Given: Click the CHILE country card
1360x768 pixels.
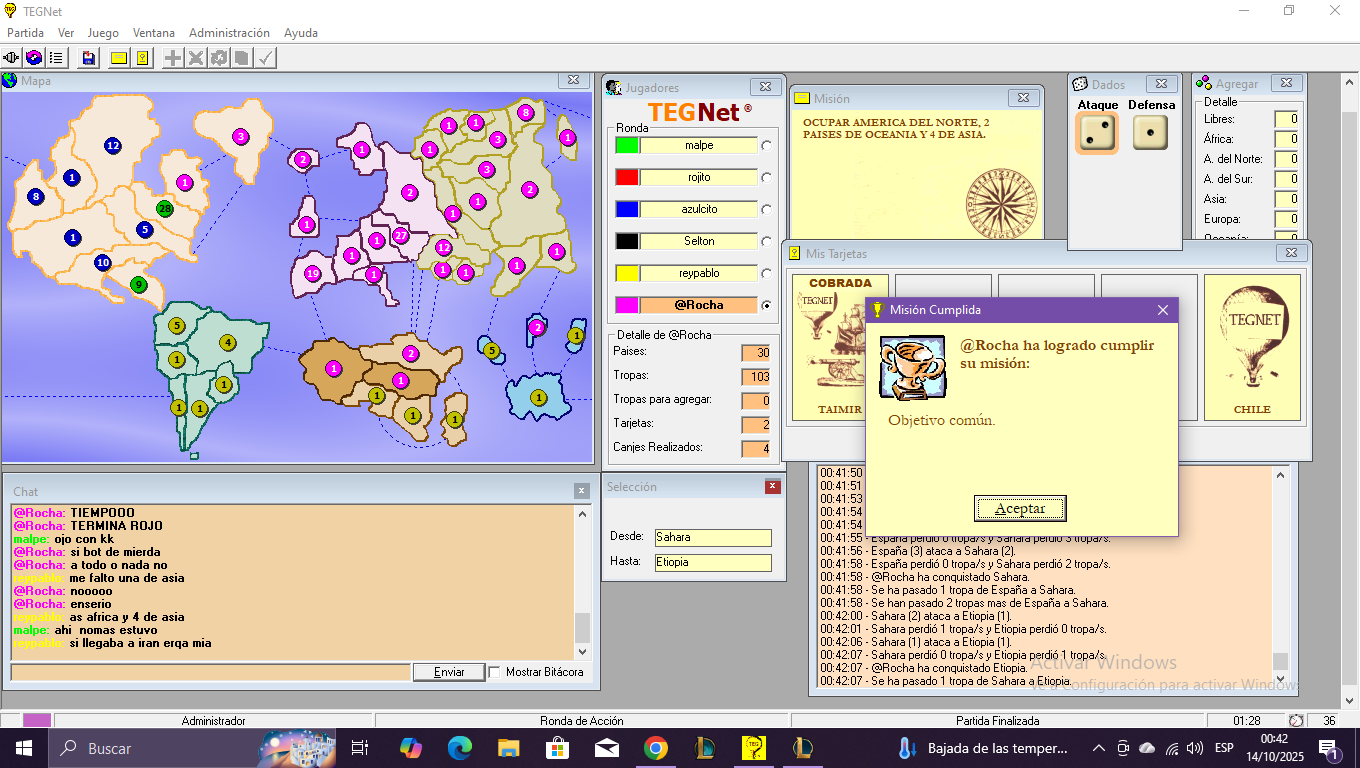Looking at the screenshot, I should click(x=1252, y=347).
